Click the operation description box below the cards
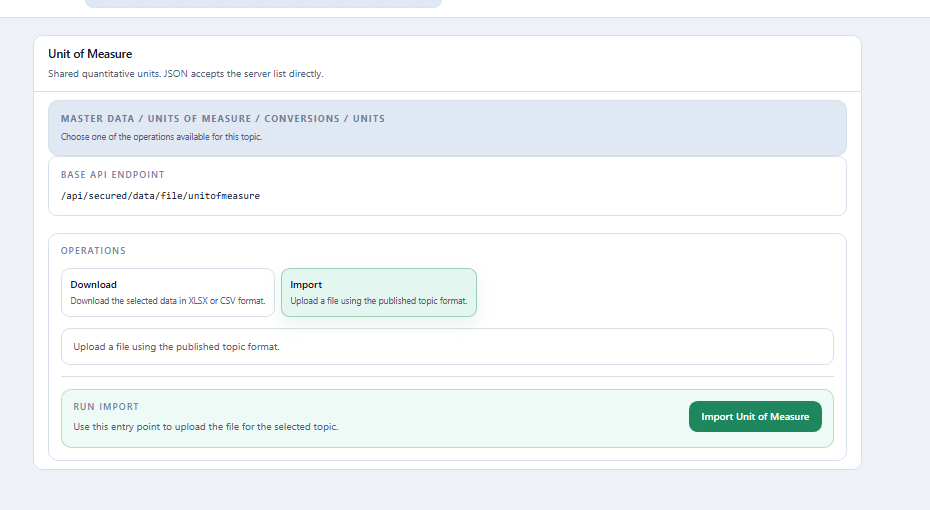 click(x=447, y=347)
